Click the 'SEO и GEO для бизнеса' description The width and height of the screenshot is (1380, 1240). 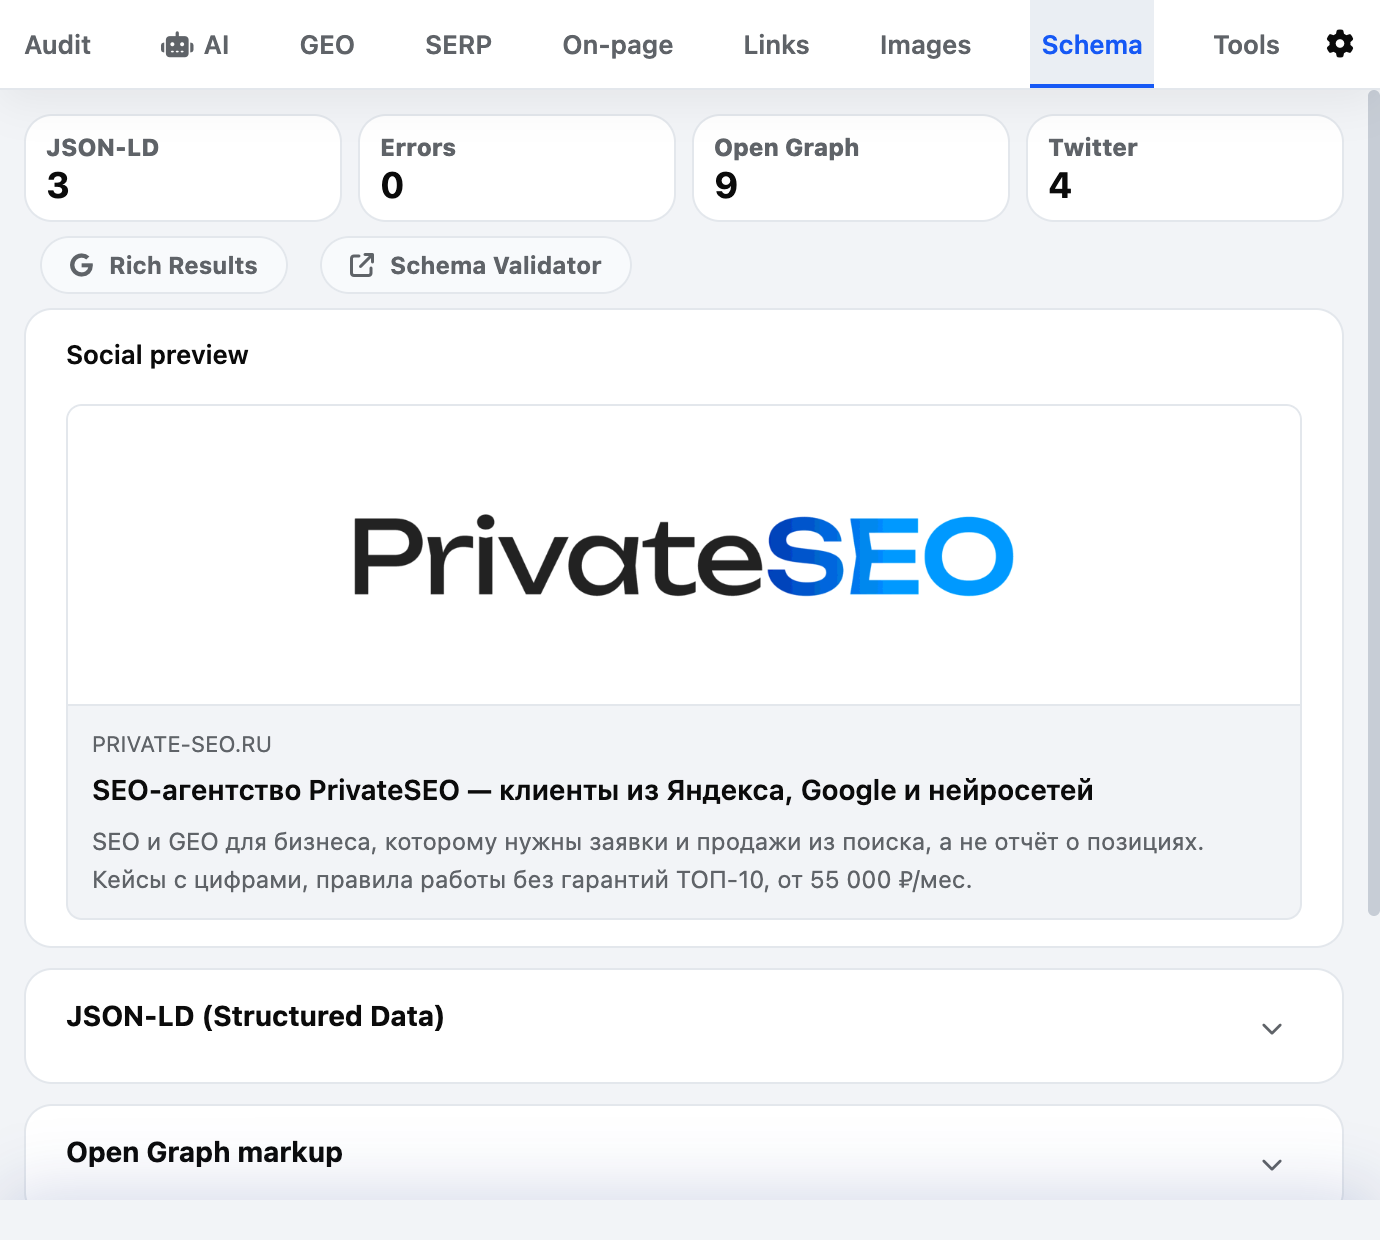point(648,861)
